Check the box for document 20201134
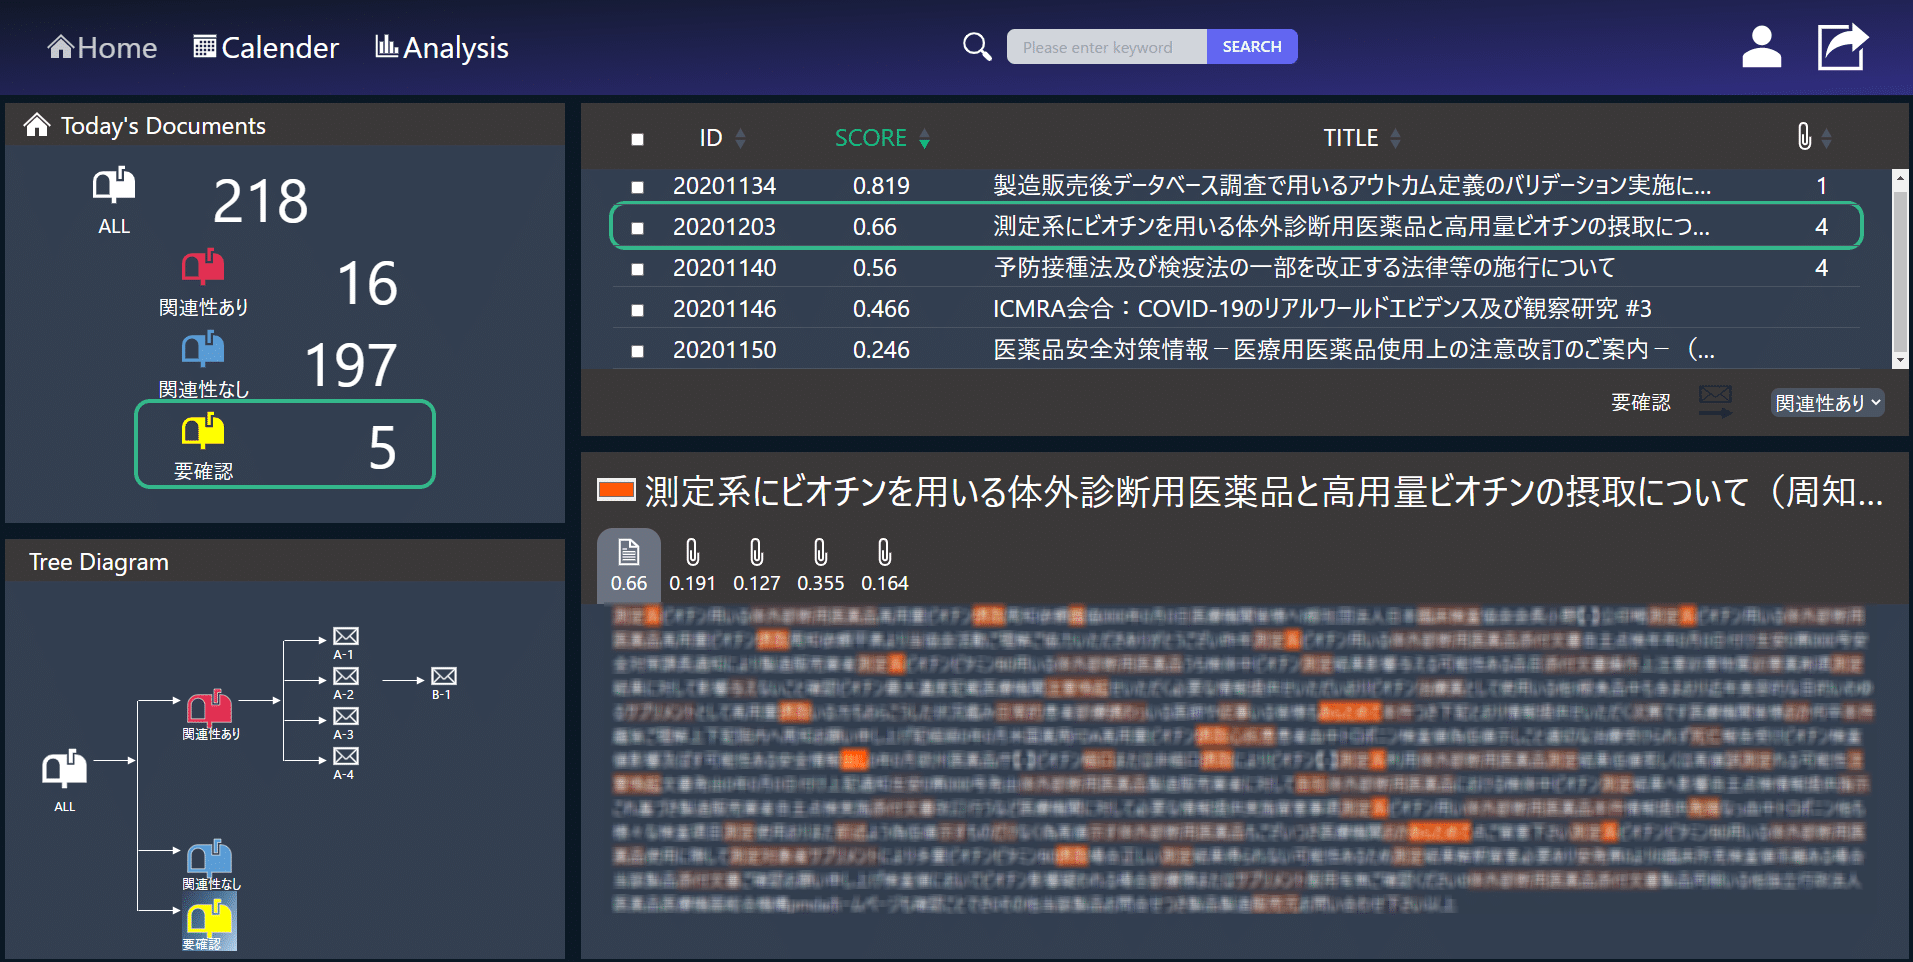The width and height of the screenshot is (1913, 962). [x=637, y=187]
